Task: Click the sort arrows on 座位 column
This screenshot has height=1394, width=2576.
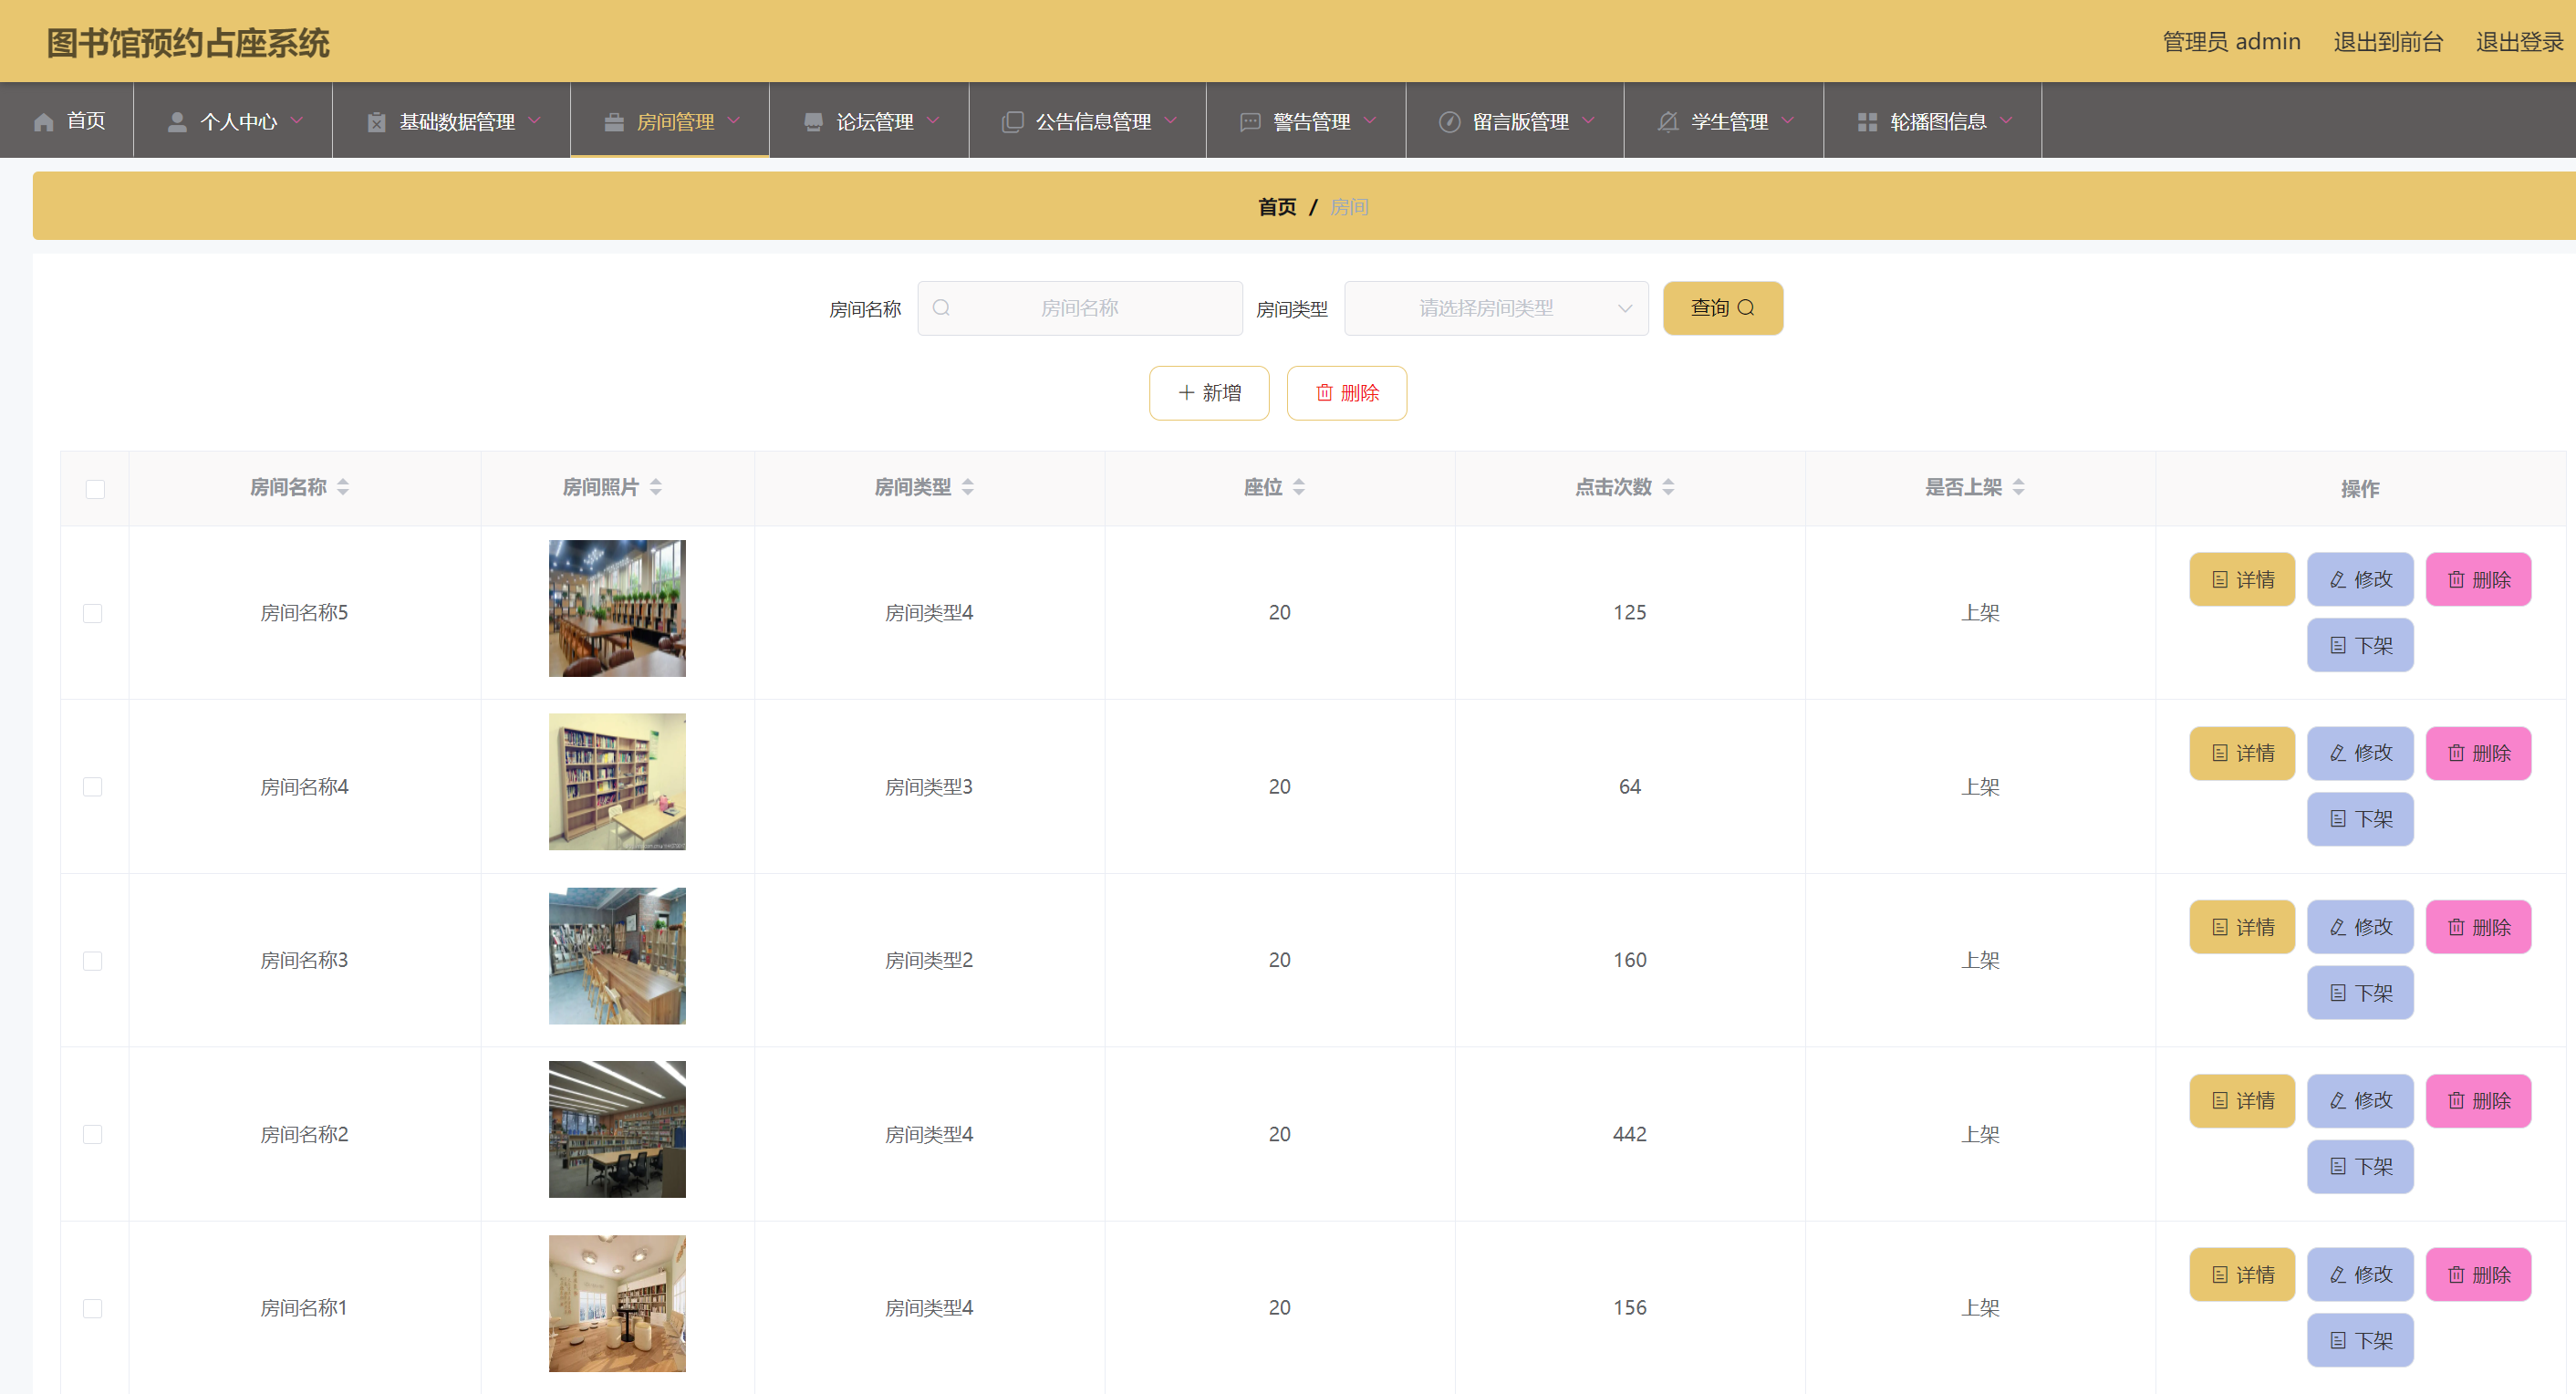Action: (x=1298, y=487)
